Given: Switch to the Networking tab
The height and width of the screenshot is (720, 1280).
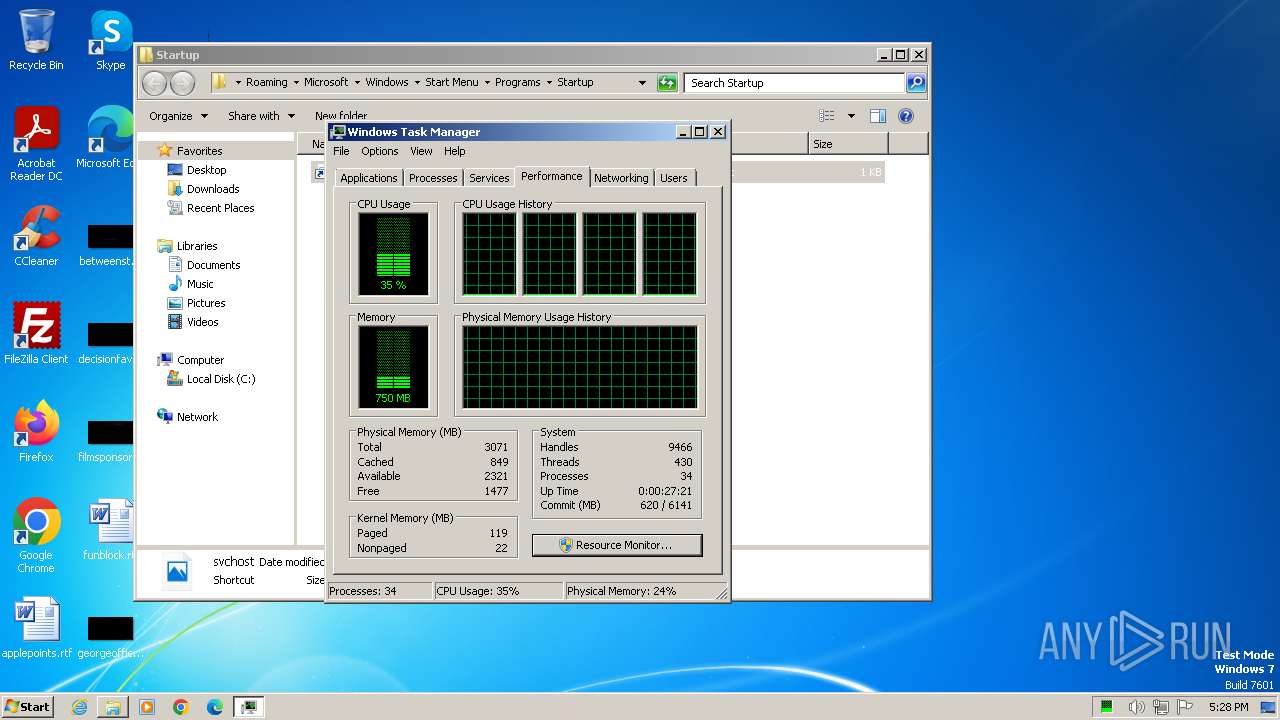Looking at the screenshot, I should click(x=621, y=178).
